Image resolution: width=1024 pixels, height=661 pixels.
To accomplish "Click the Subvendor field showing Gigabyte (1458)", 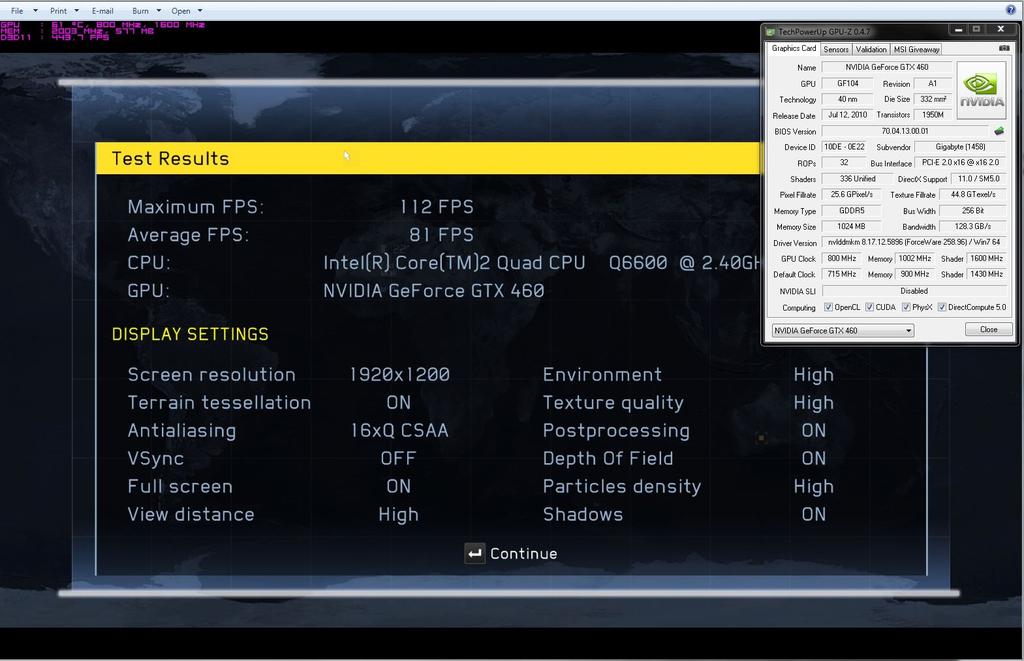I will (x=960, y=147).
